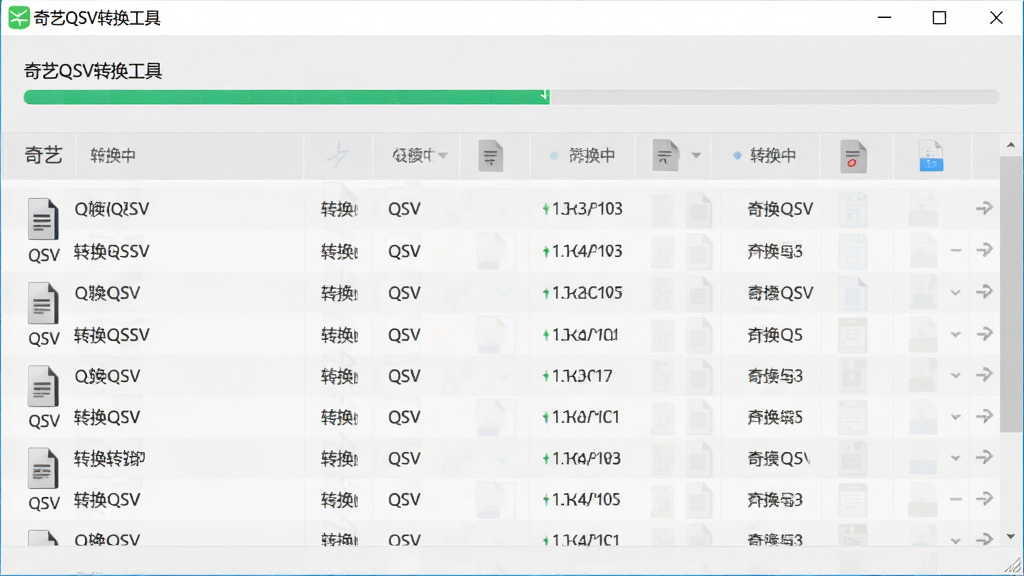Click the right arrow of the 转换转 row
The width and height of the screenshot is (1024, 576).
tap(984, 458)
